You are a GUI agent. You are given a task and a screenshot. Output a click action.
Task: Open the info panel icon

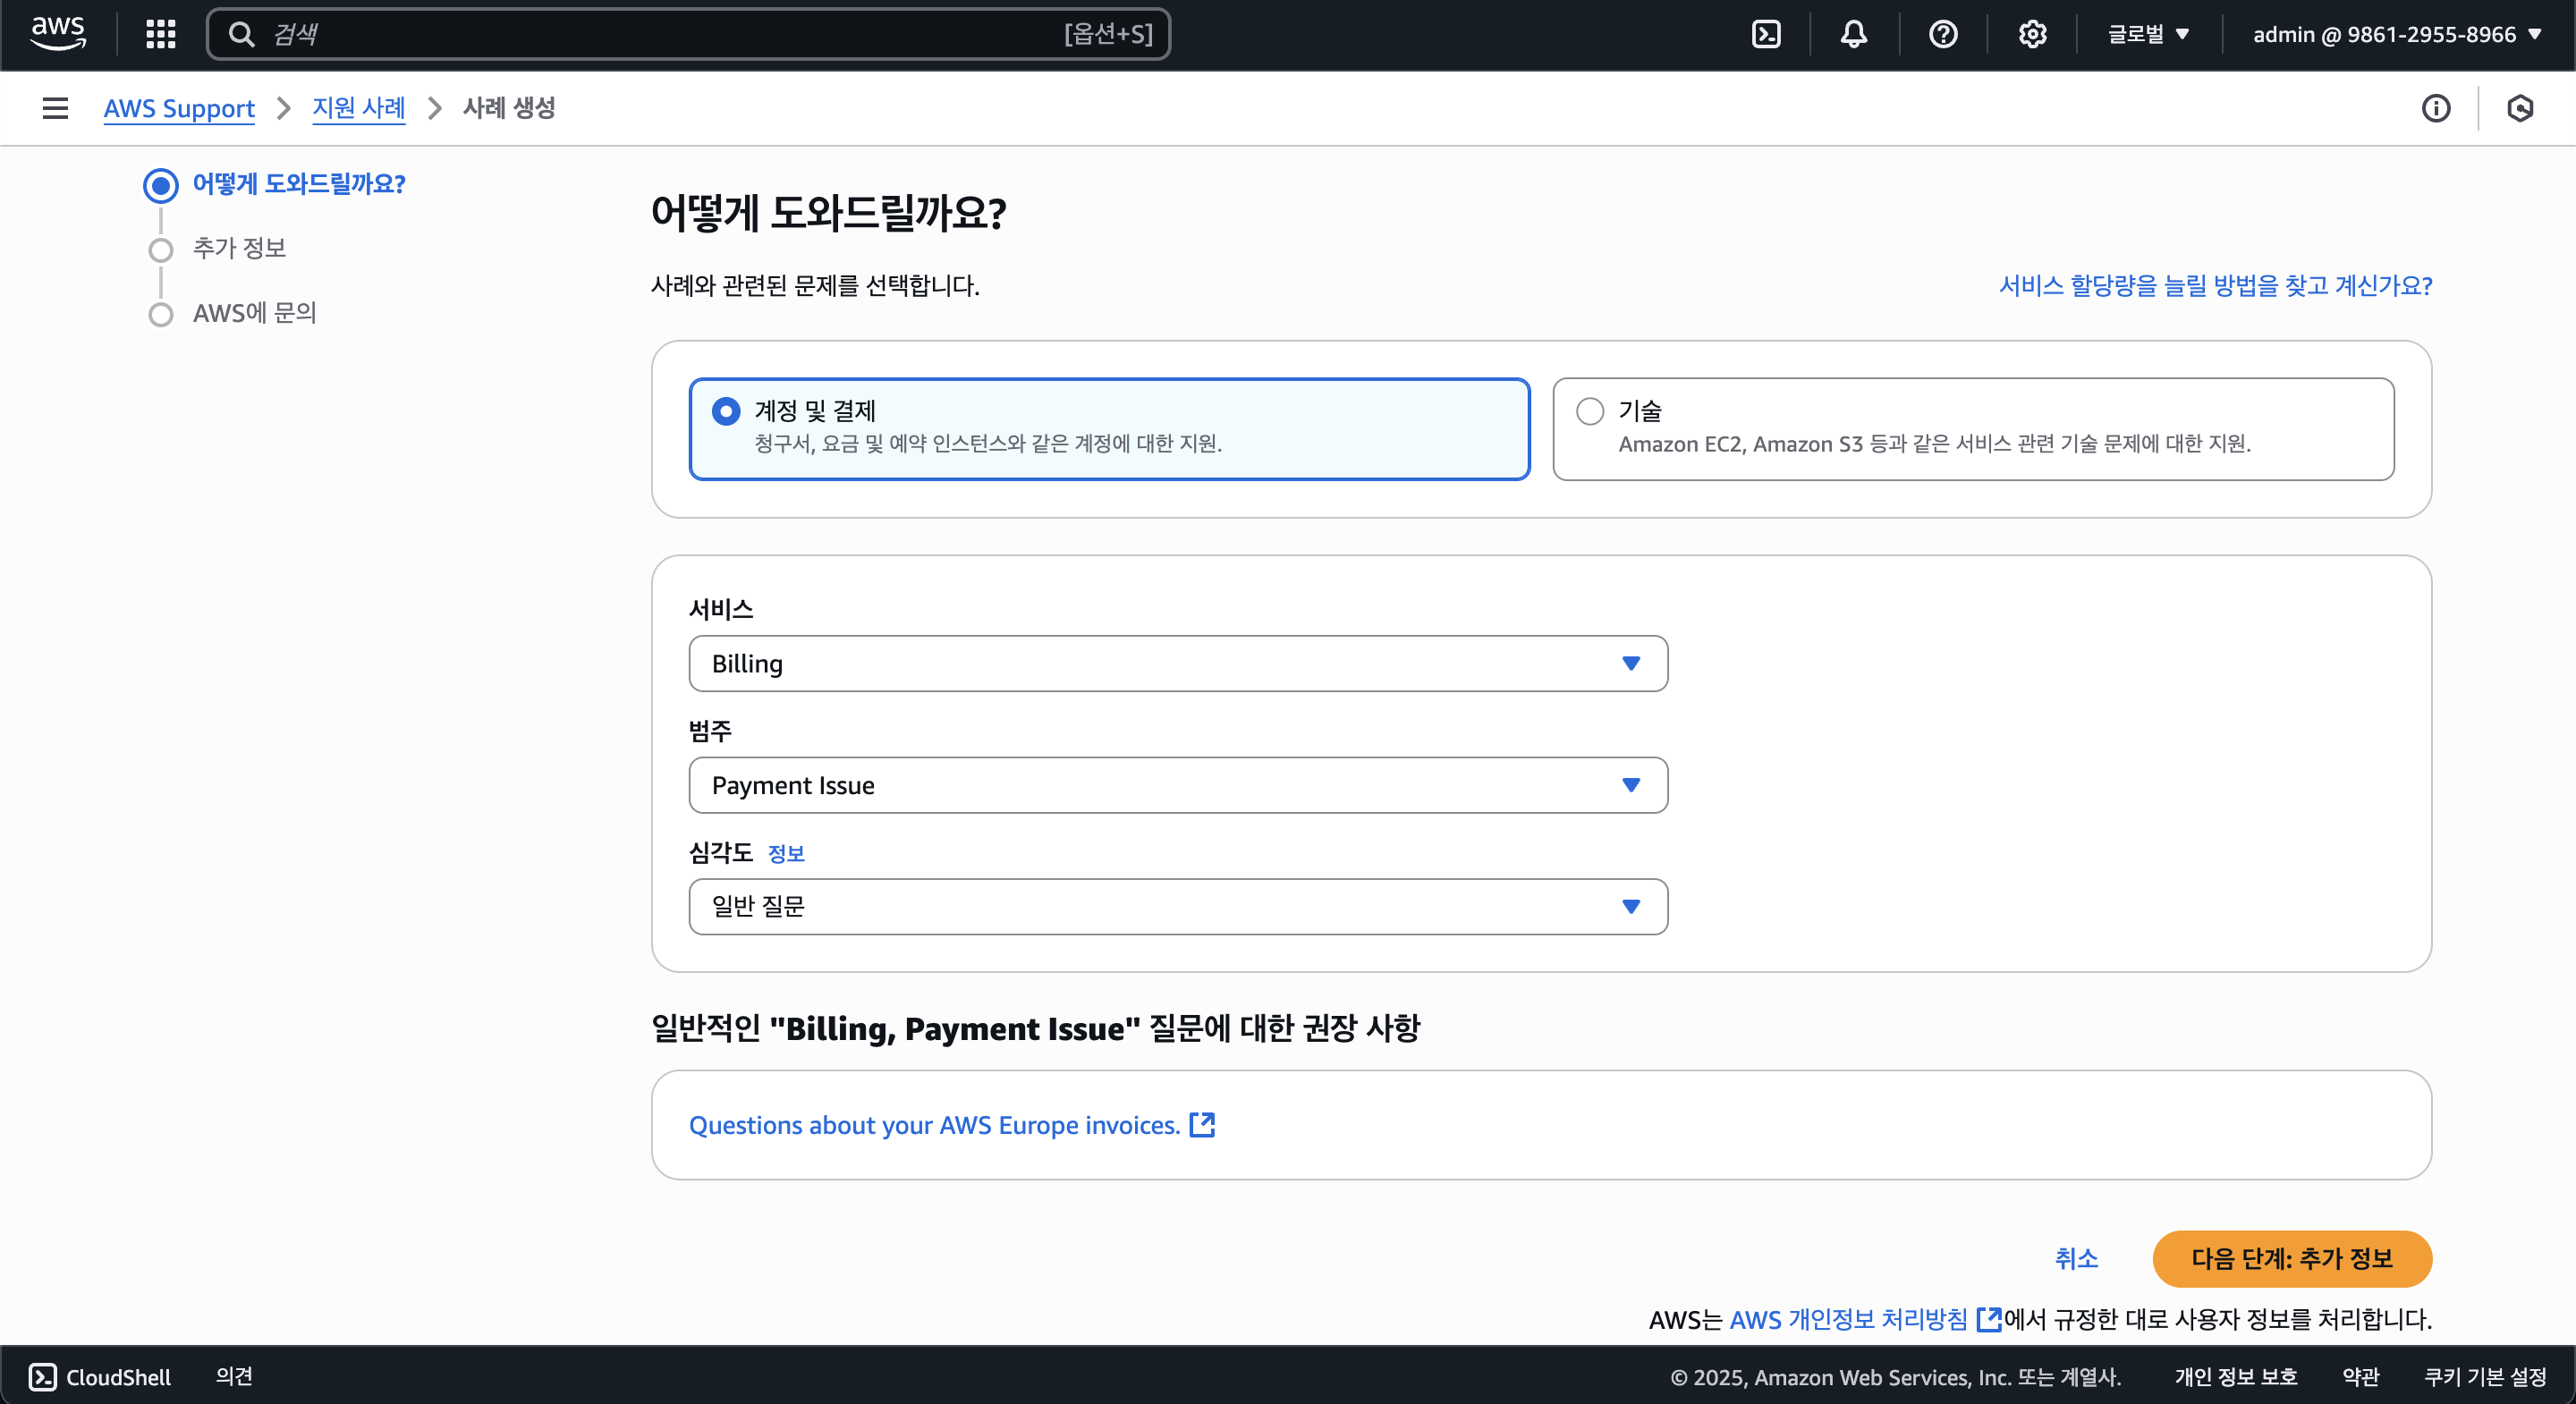click(2435, 108)
